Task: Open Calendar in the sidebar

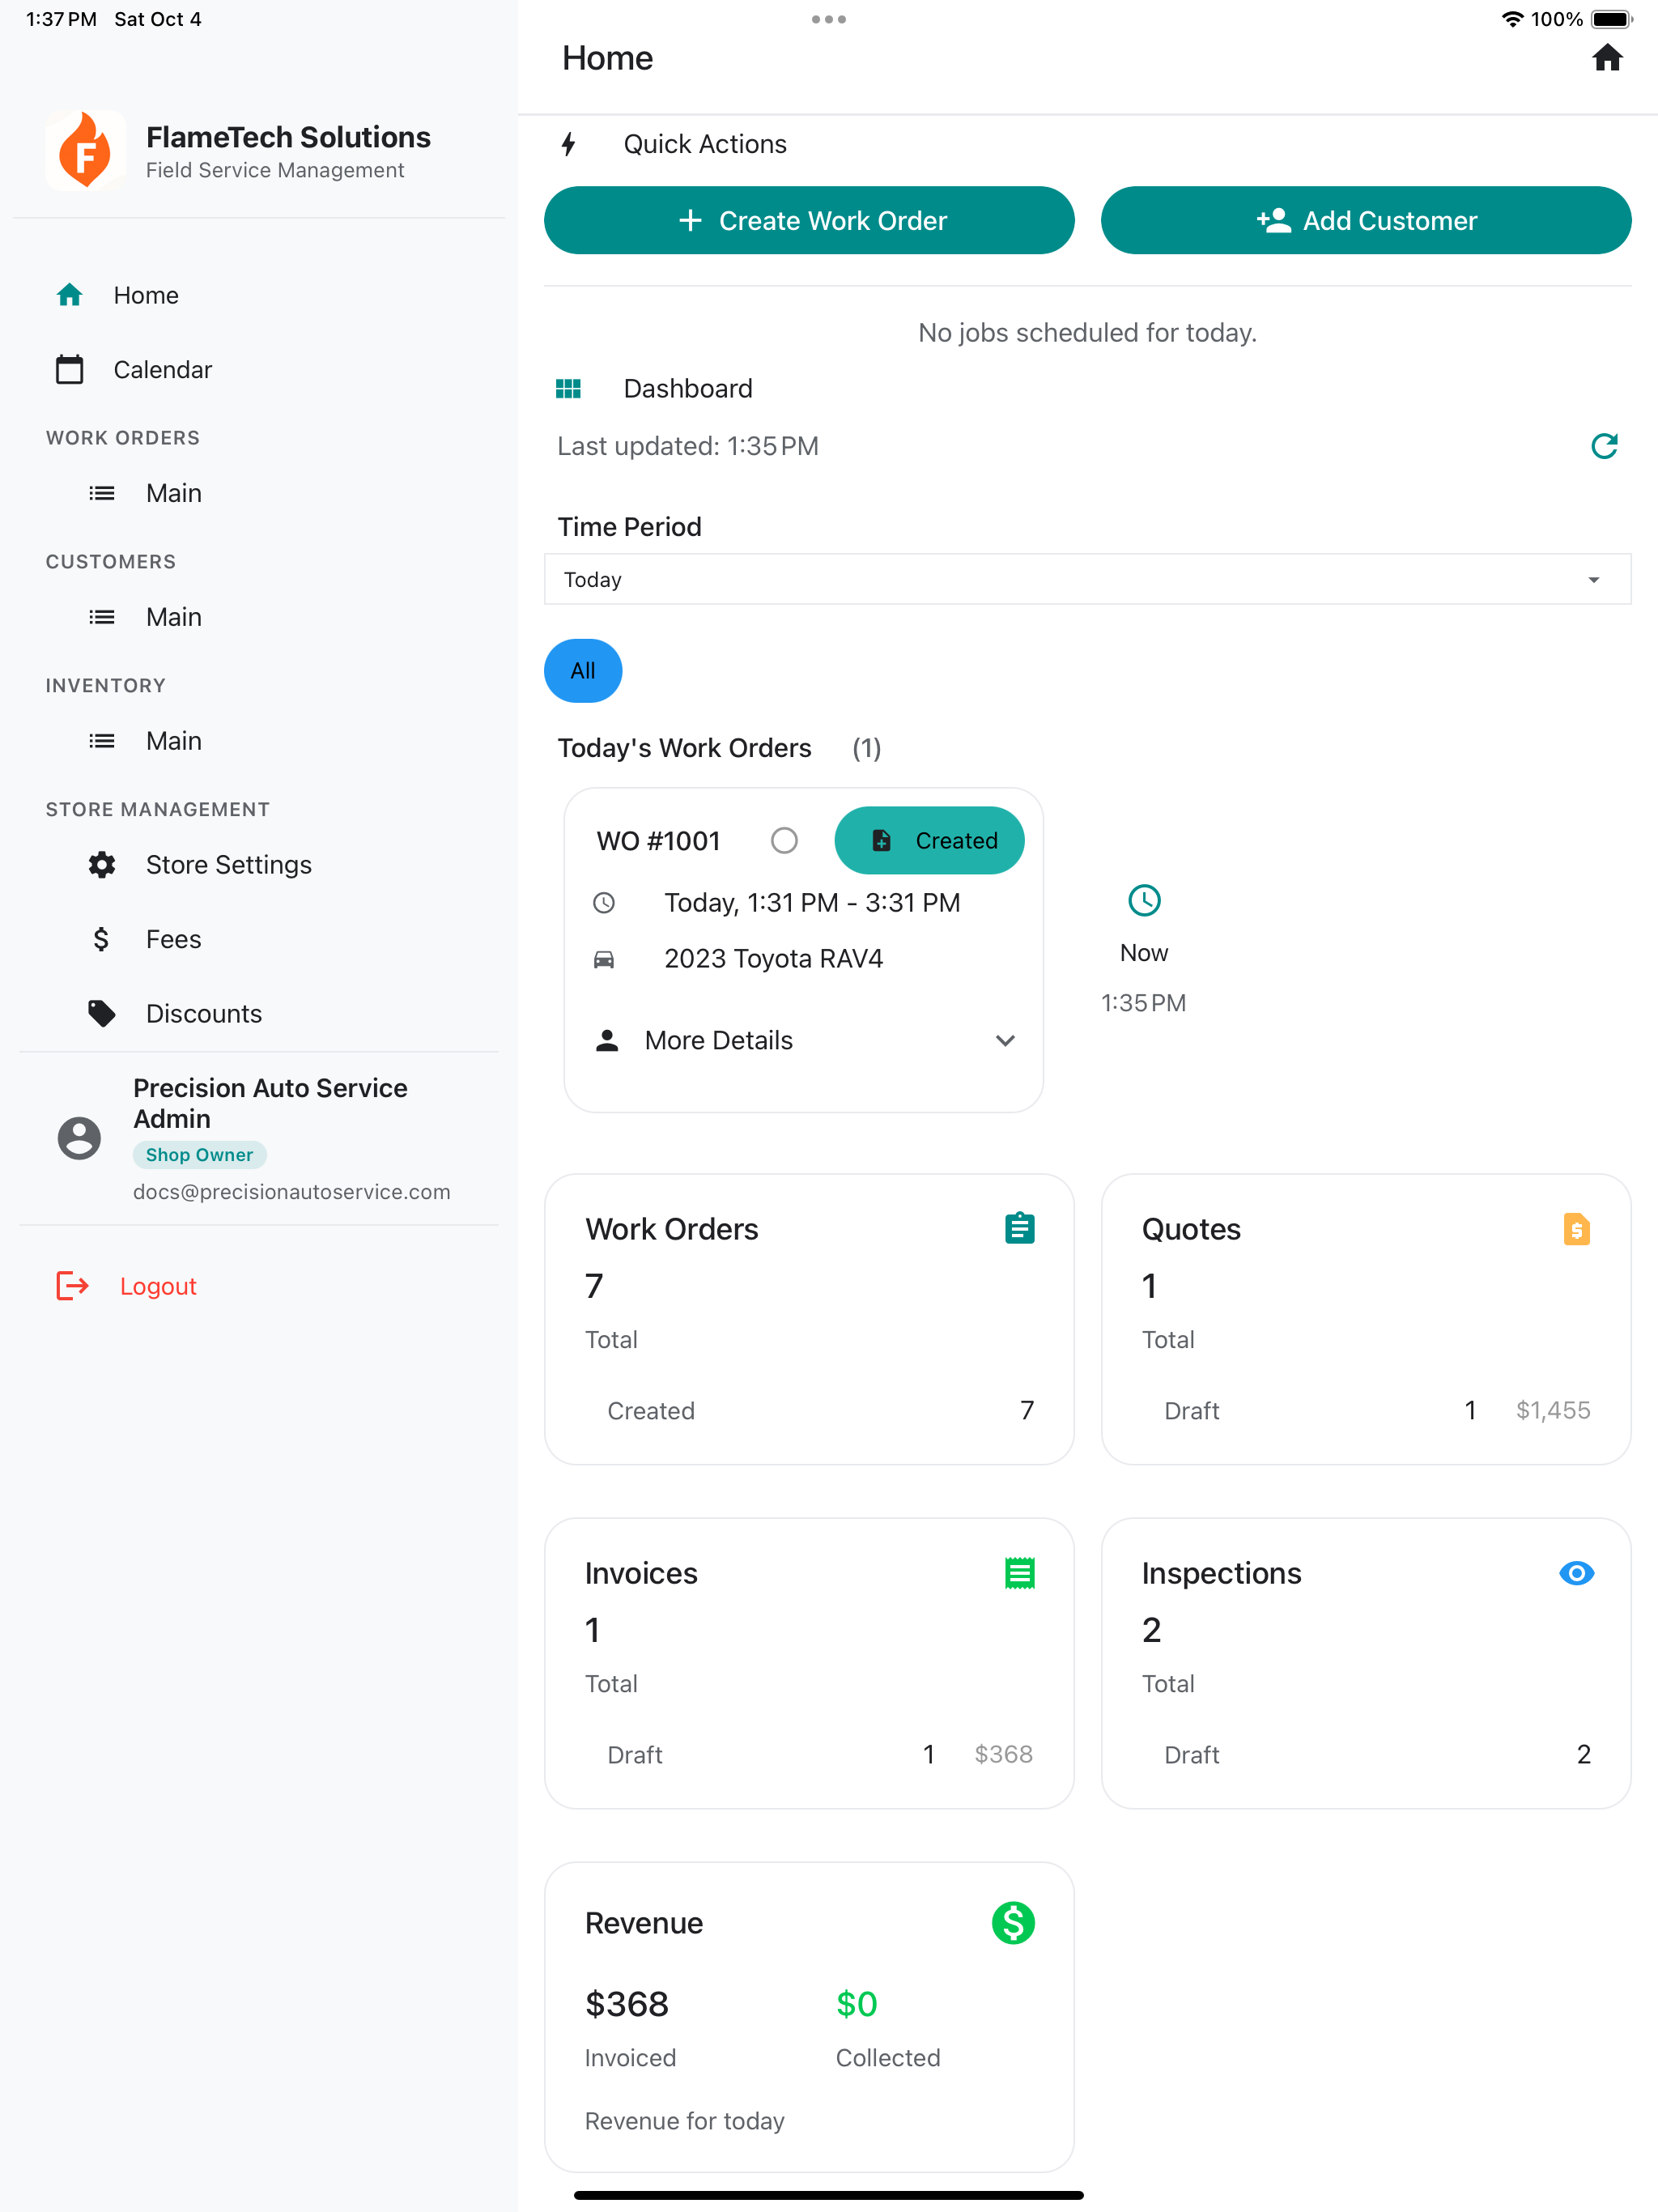Action: (162, 370)
